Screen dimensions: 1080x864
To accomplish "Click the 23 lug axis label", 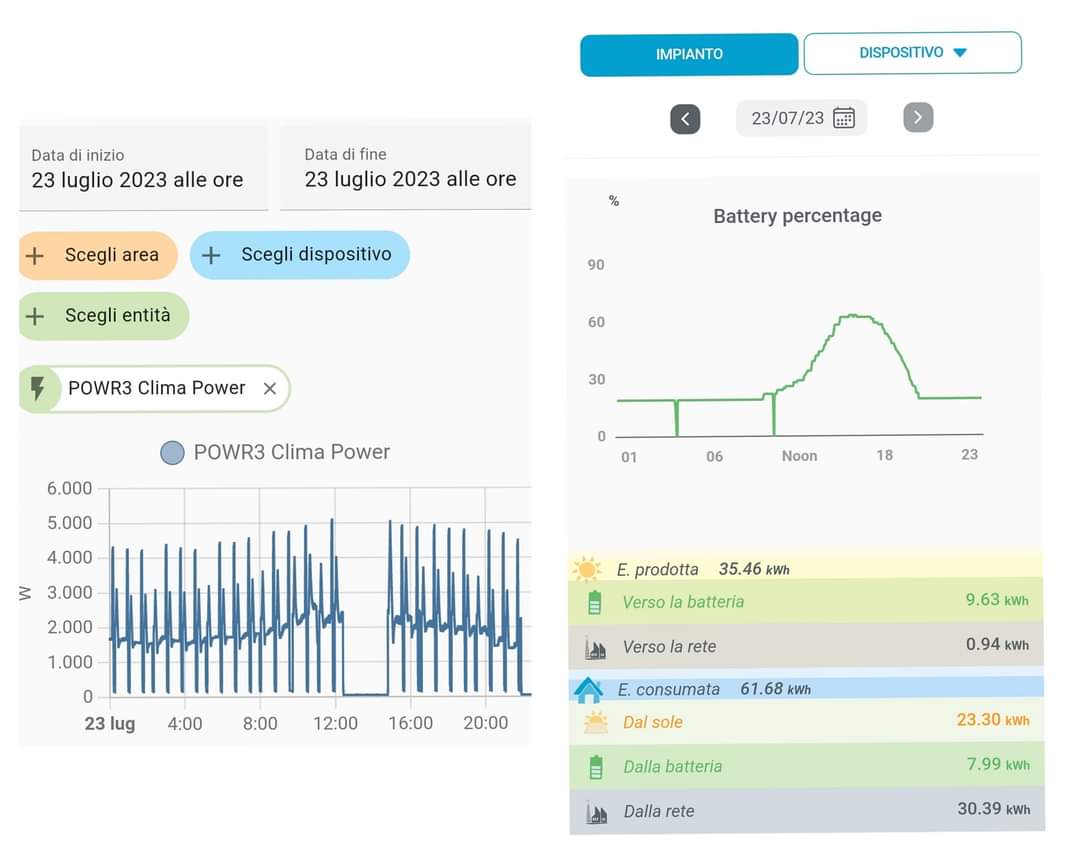I will [110, 724].
